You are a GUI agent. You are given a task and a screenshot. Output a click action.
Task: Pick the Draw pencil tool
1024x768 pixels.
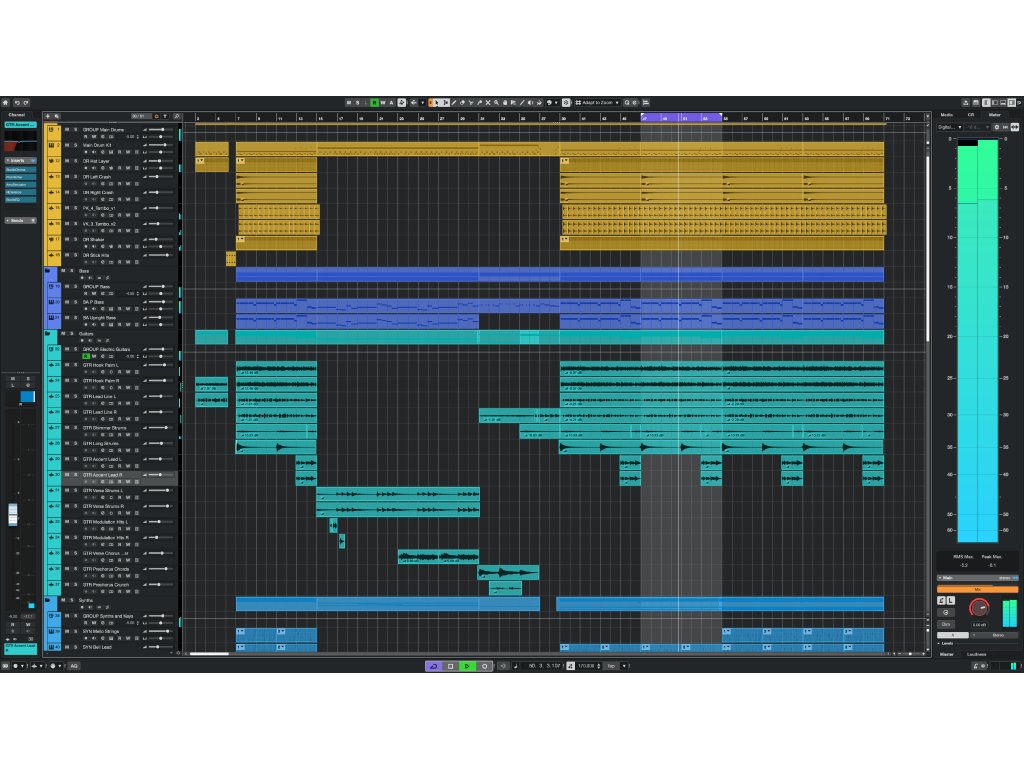[x=453, y=102]
